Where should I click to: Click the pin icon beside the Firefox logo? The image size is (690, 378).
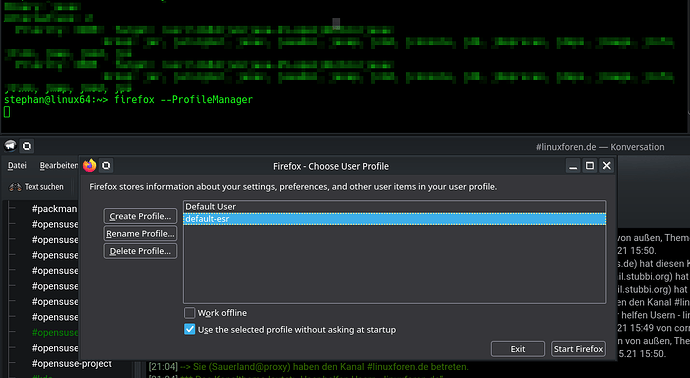(106, 165)
